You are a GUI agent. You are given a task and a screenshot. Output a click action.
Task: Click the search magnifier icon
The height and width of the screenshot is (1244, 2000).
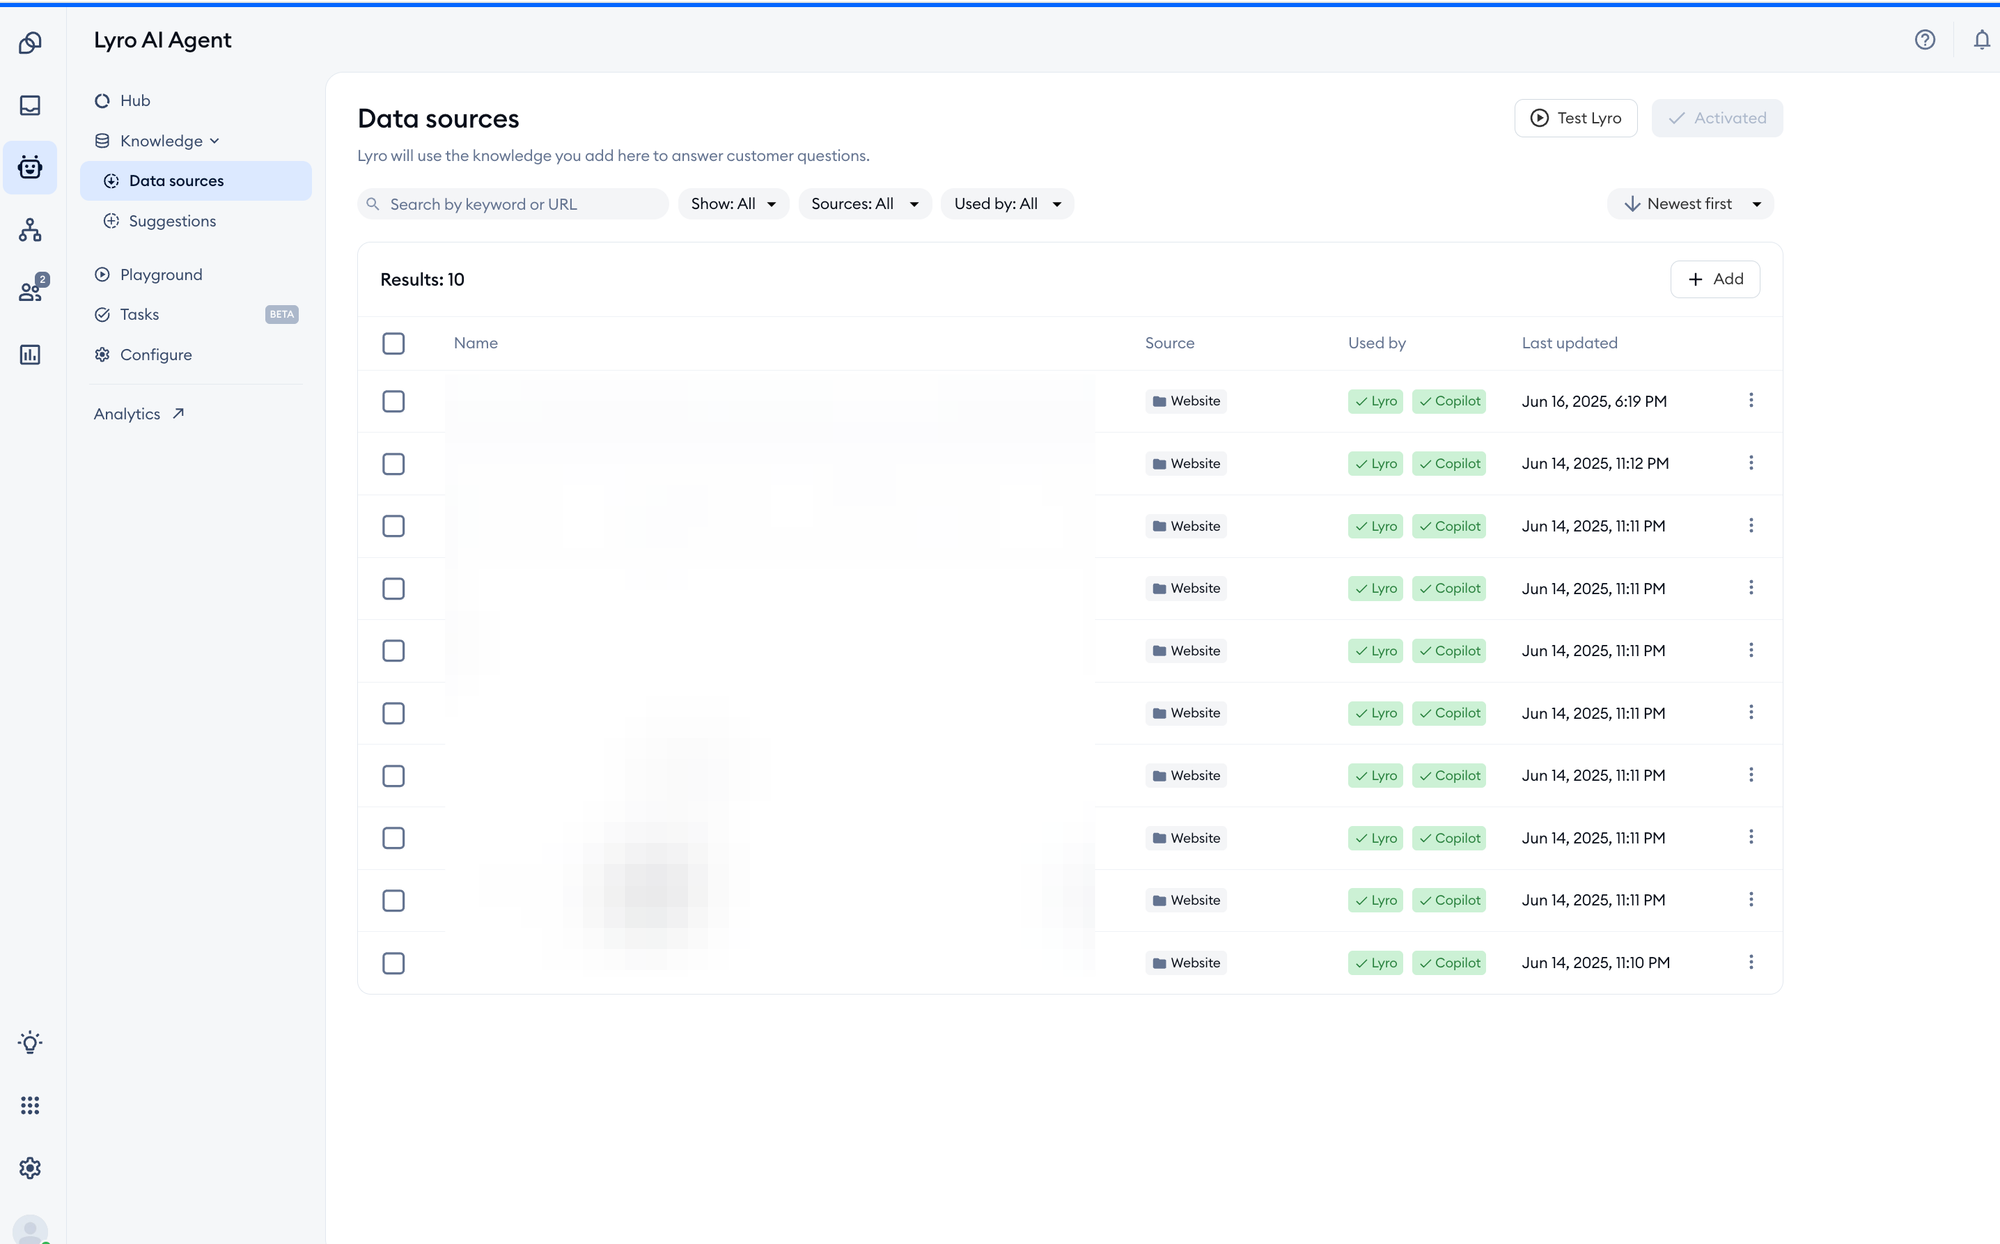[373, 204]
